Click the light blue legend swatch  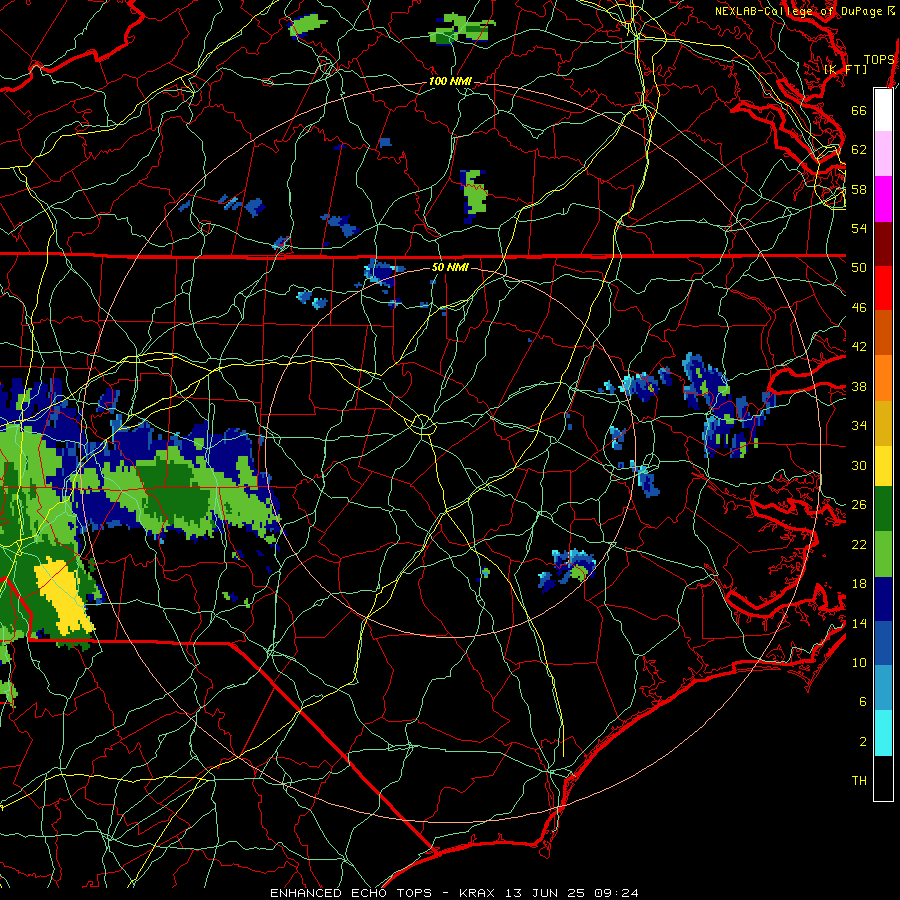point(883,688)
